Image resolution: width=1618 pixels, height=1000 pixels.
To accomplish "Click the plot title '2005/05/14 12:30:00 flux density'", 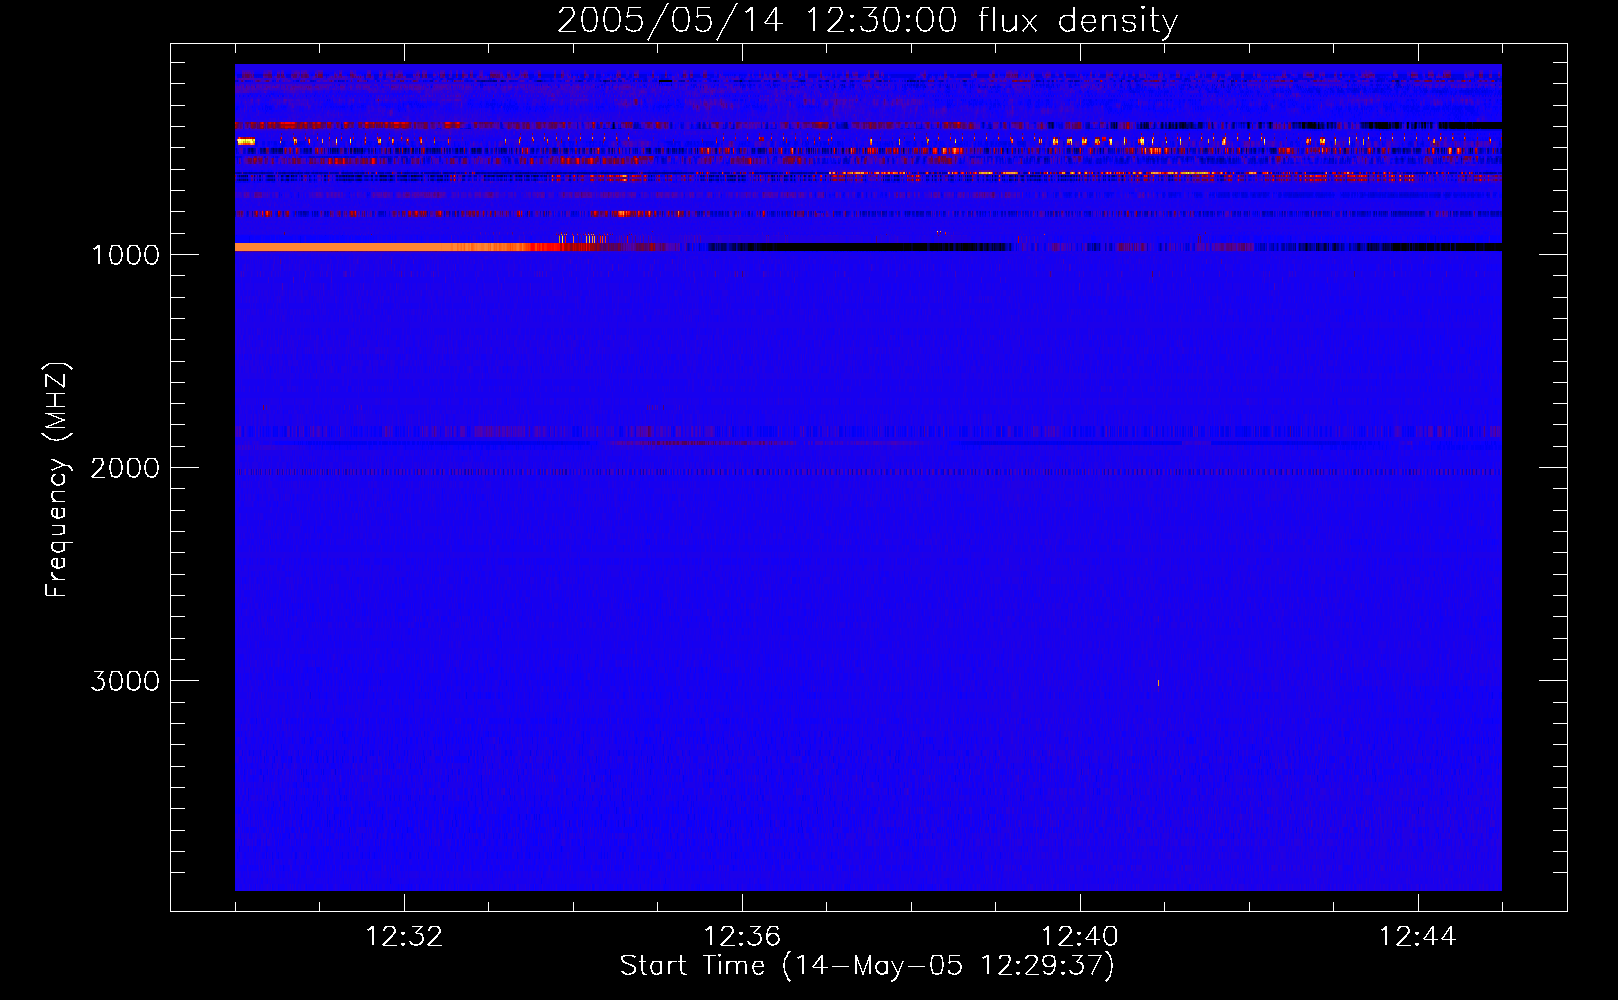I will 867,21.
